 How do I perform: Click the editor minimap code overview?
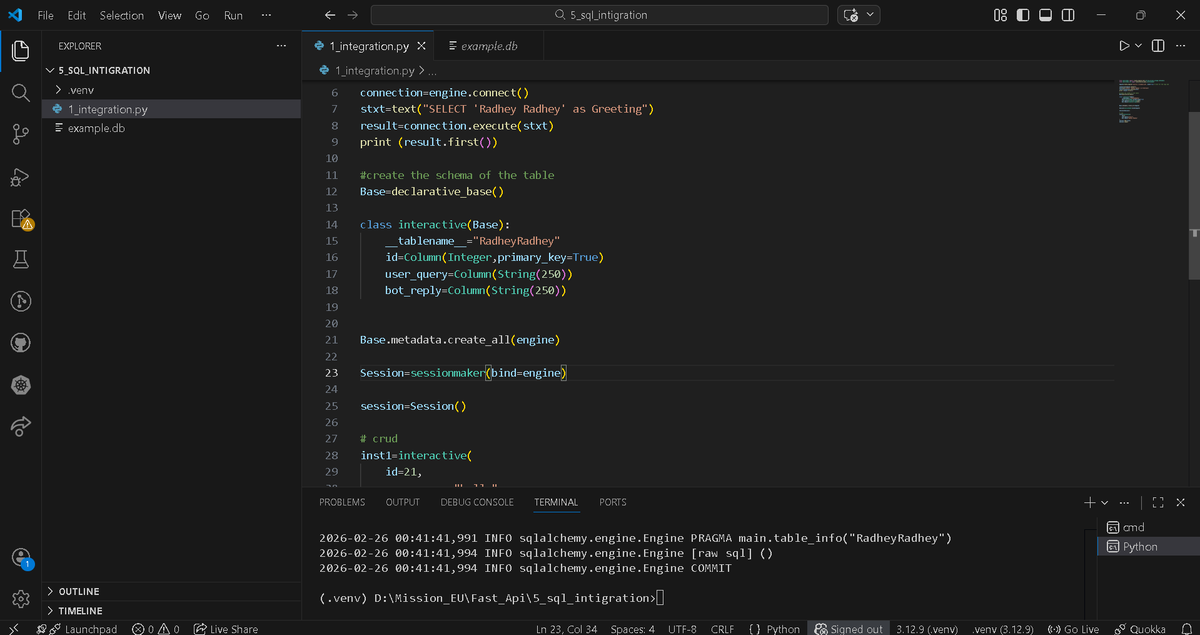[1144, 100]
